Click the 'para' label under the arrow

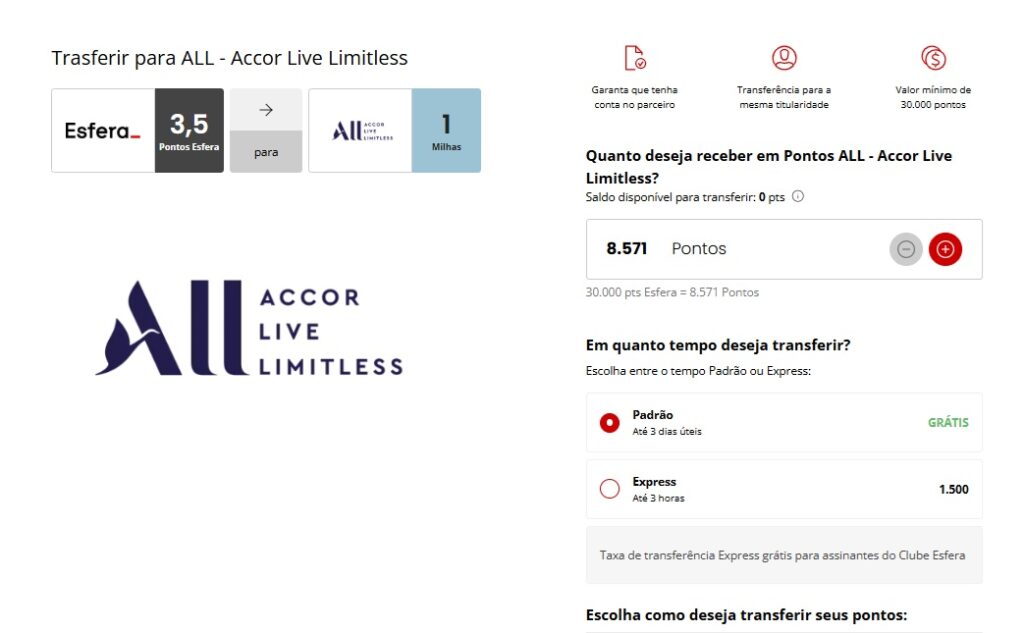tap(266, 152)
